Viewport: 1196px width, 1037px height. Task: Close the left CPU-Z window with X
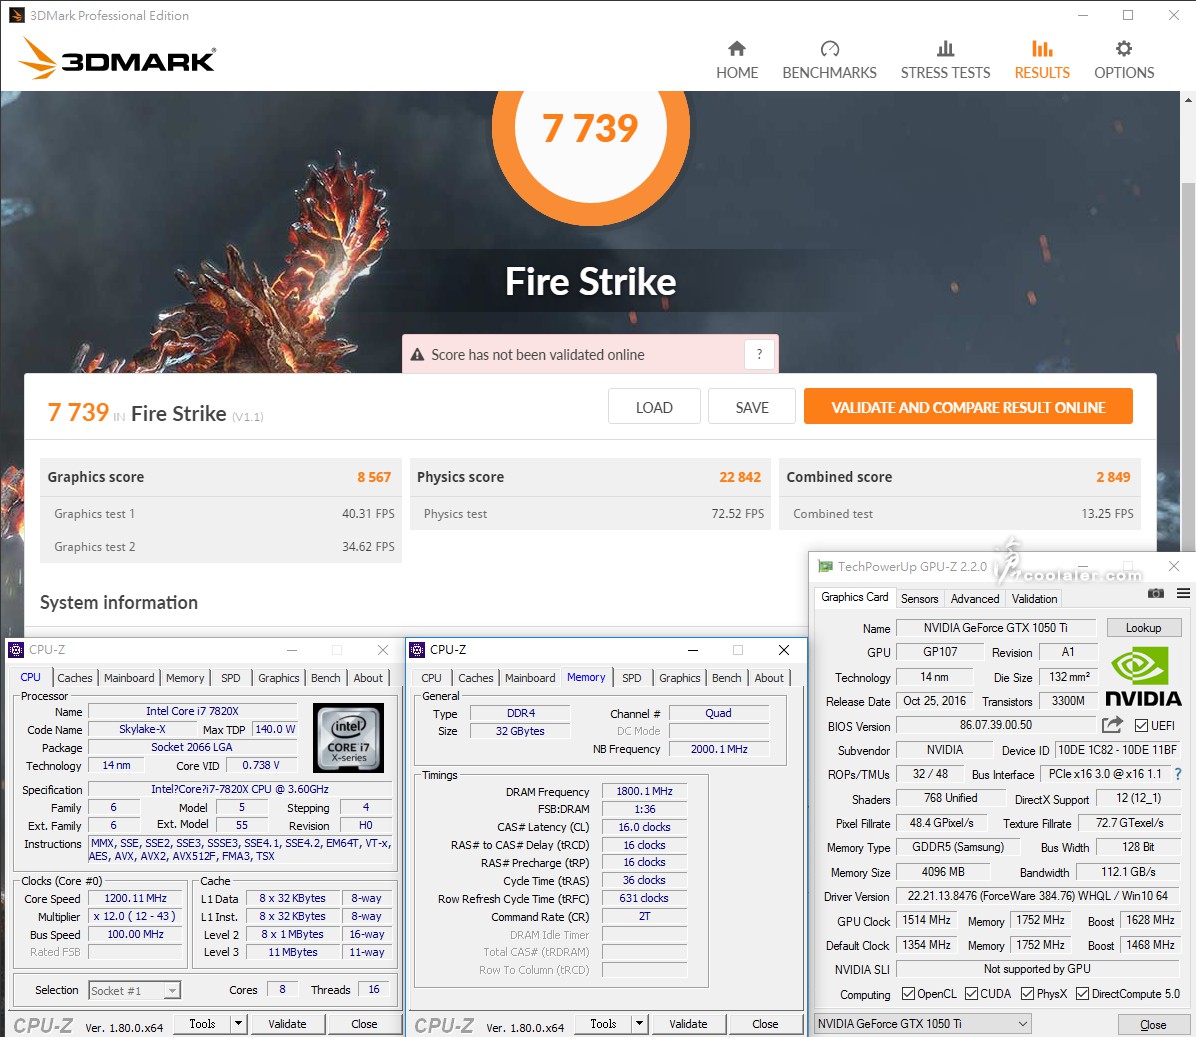point(383,650)
